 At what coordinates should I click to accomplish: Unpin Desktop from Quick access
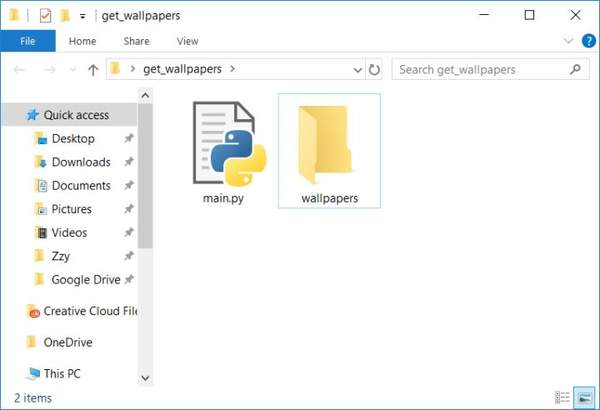128,139
